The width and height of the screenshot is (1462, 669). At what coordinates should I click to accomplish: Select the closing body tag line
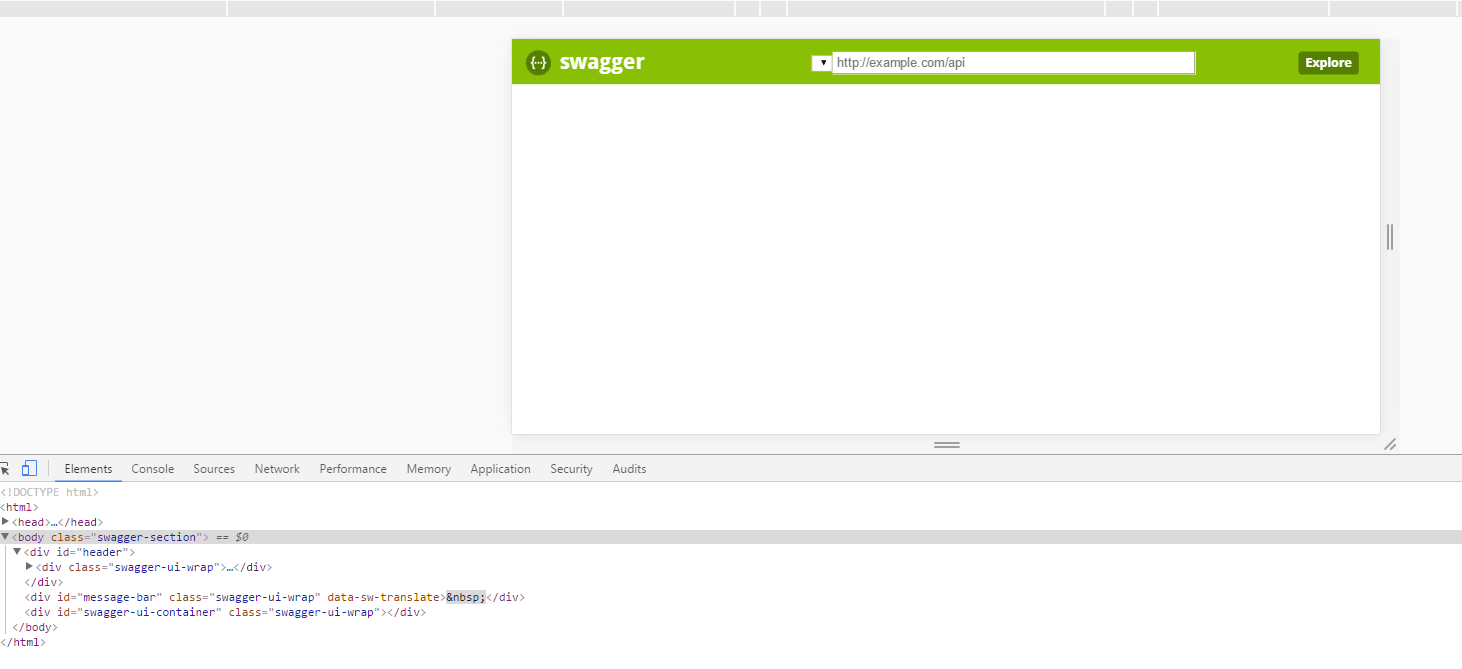click(x=35, y=627)
